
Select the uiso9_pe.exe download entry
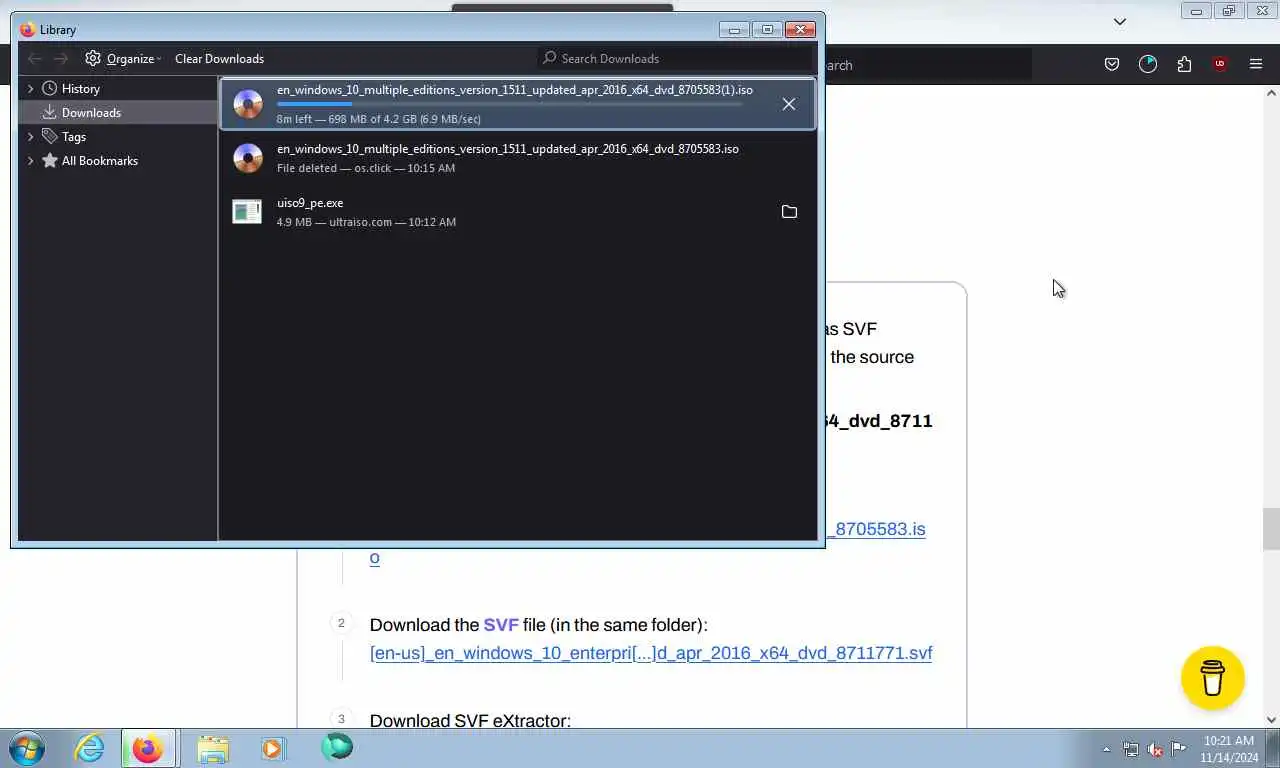coord(518,212)
